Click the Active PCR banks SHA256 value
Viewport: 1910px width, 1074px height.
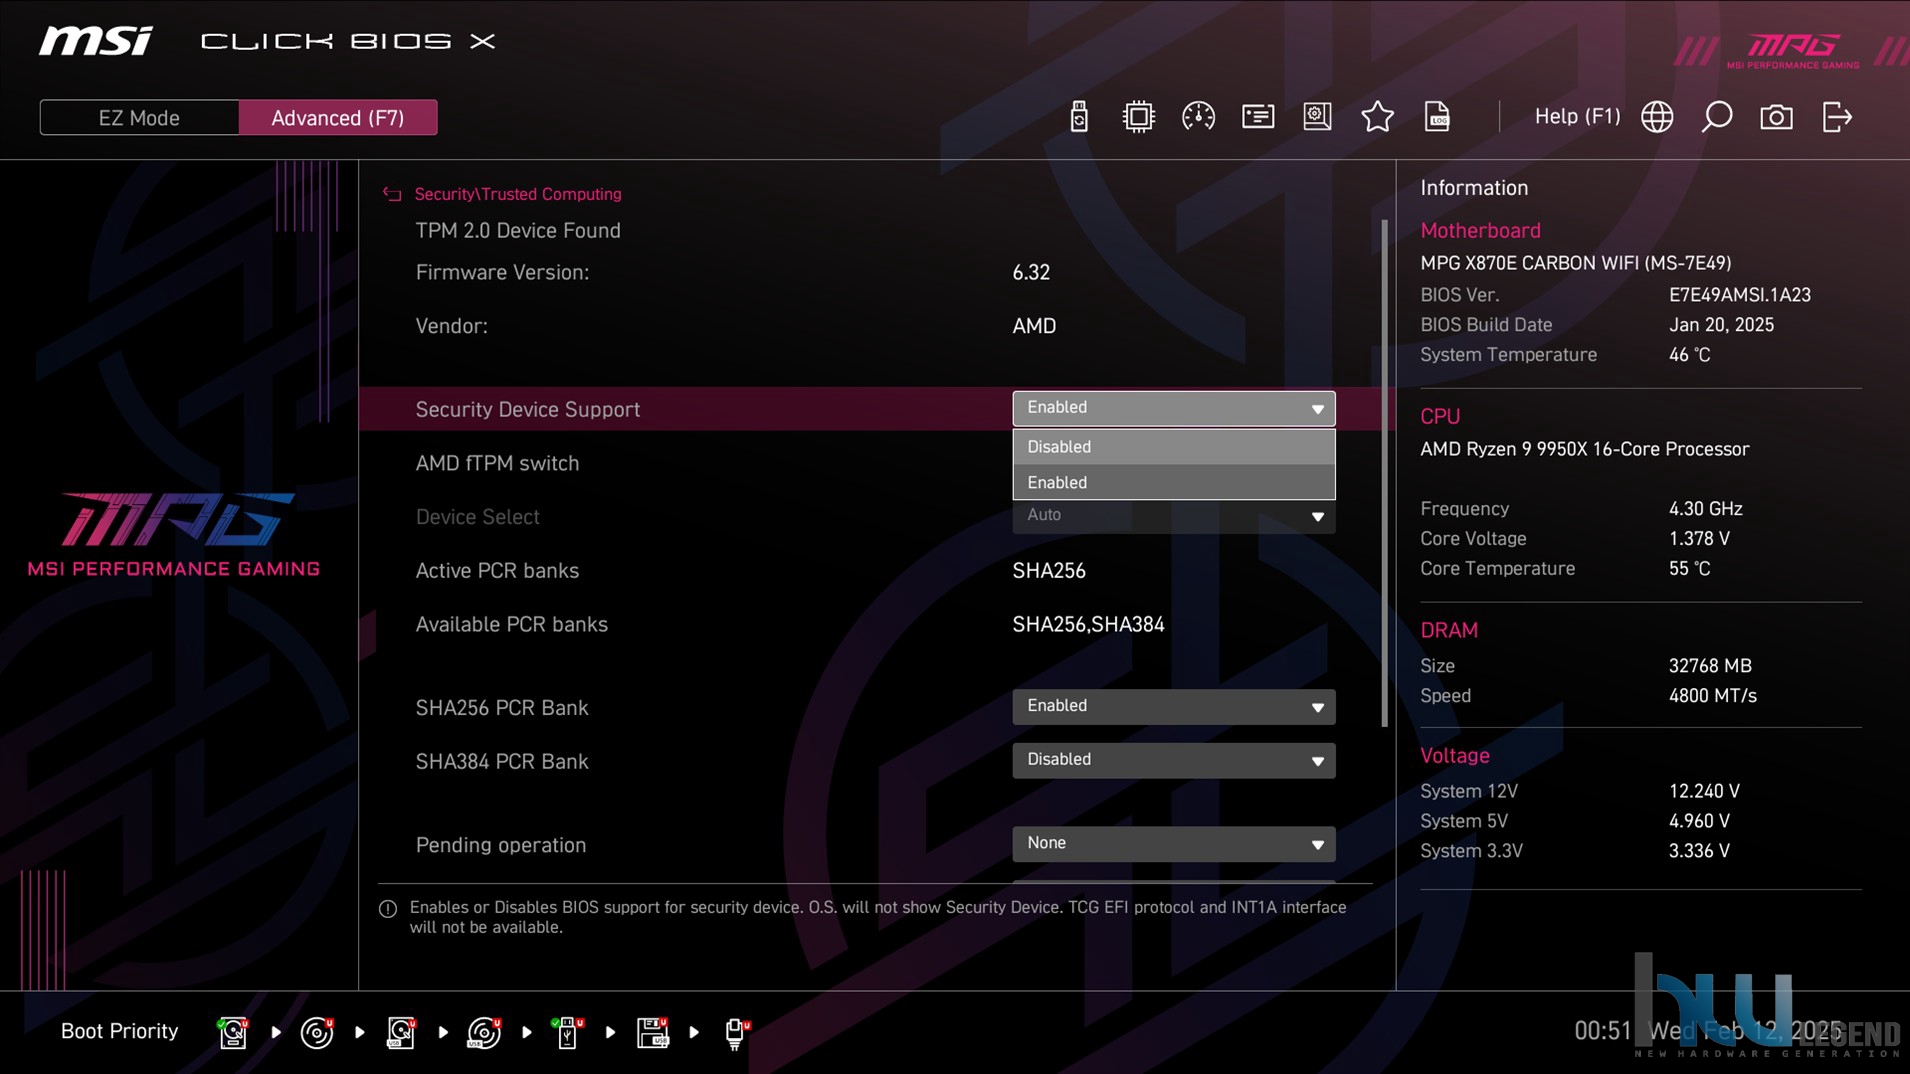[x=1048, y=571]
